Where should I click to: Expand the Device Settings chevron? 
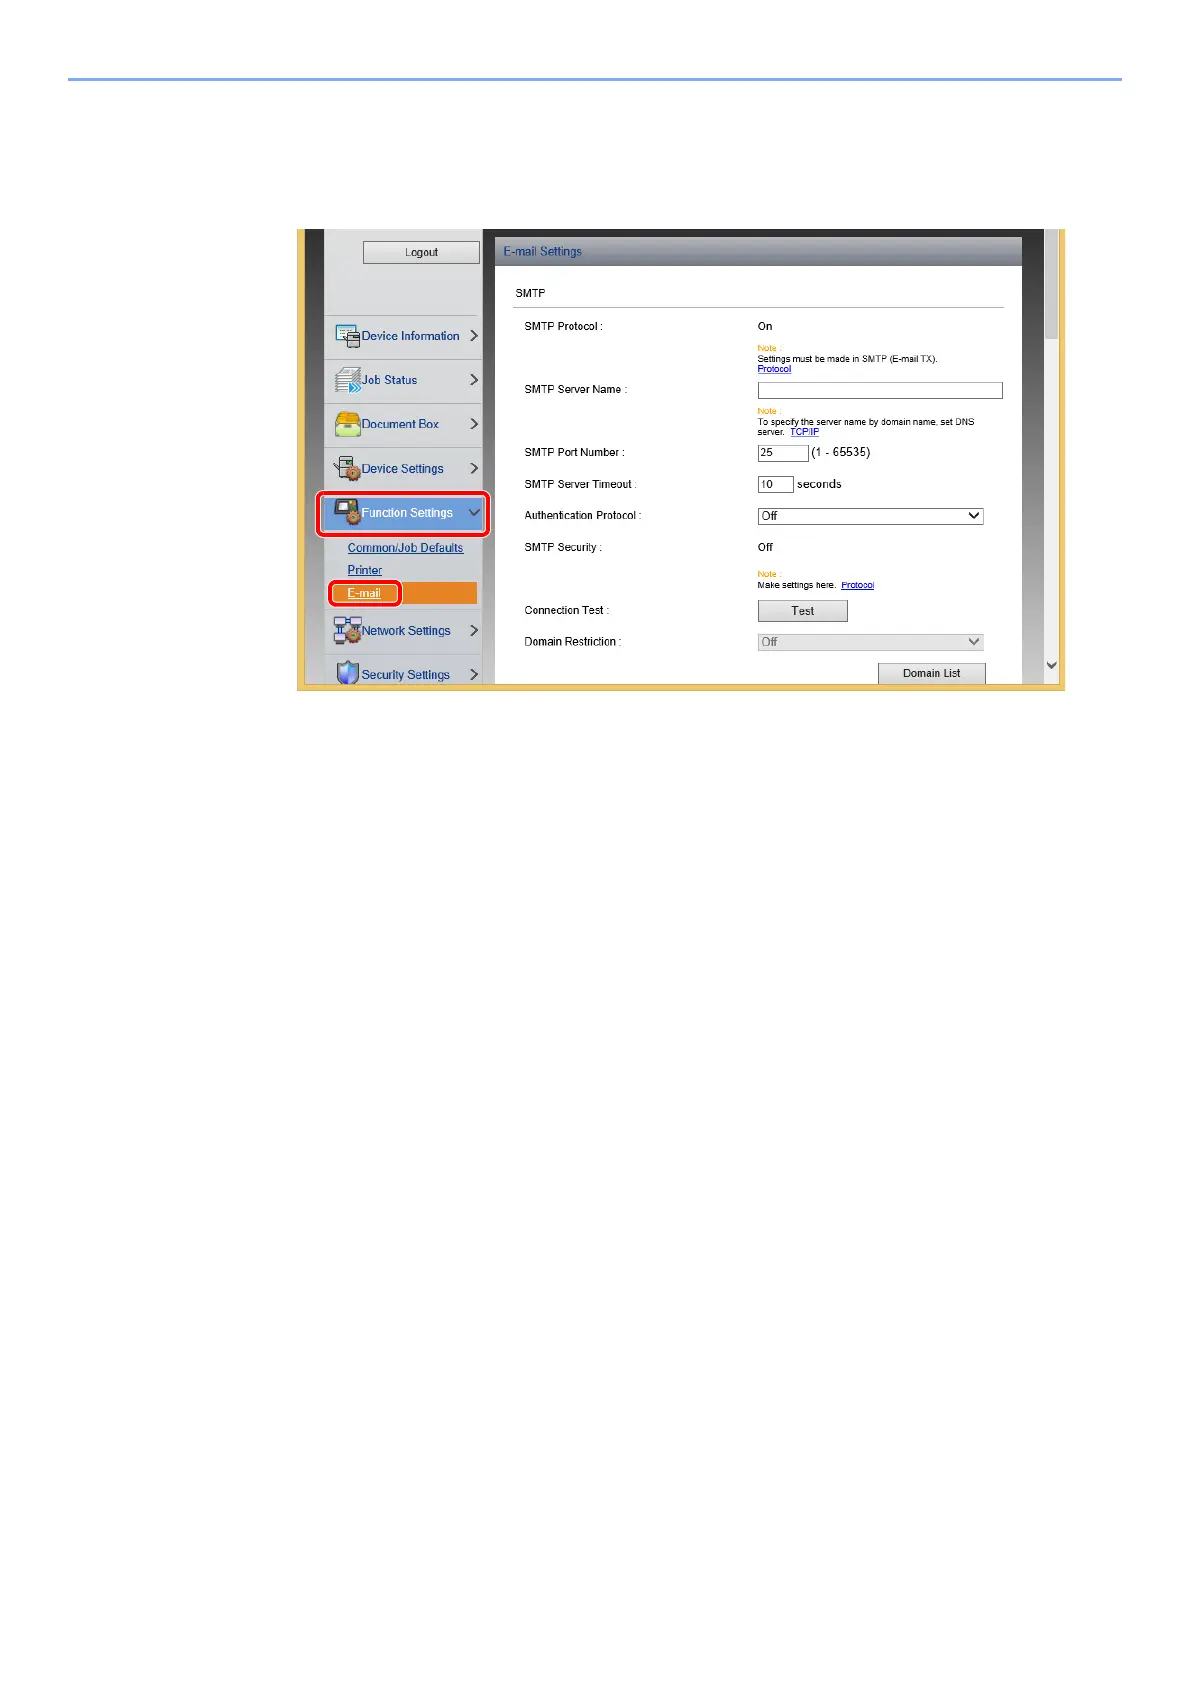474,468
